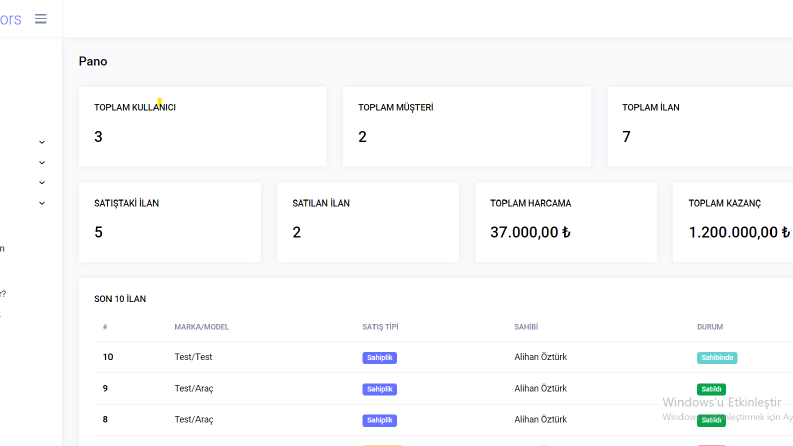Click the 1.200.000,00 ₺ earnings value
Image resolution: width=793 pixels, height=446 pixels.
[x=738, y=232]
